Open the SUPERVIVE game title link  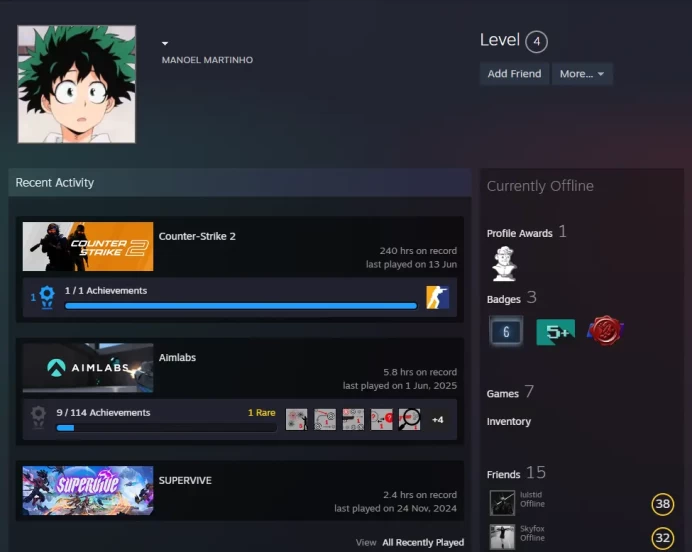pos(185,480)
